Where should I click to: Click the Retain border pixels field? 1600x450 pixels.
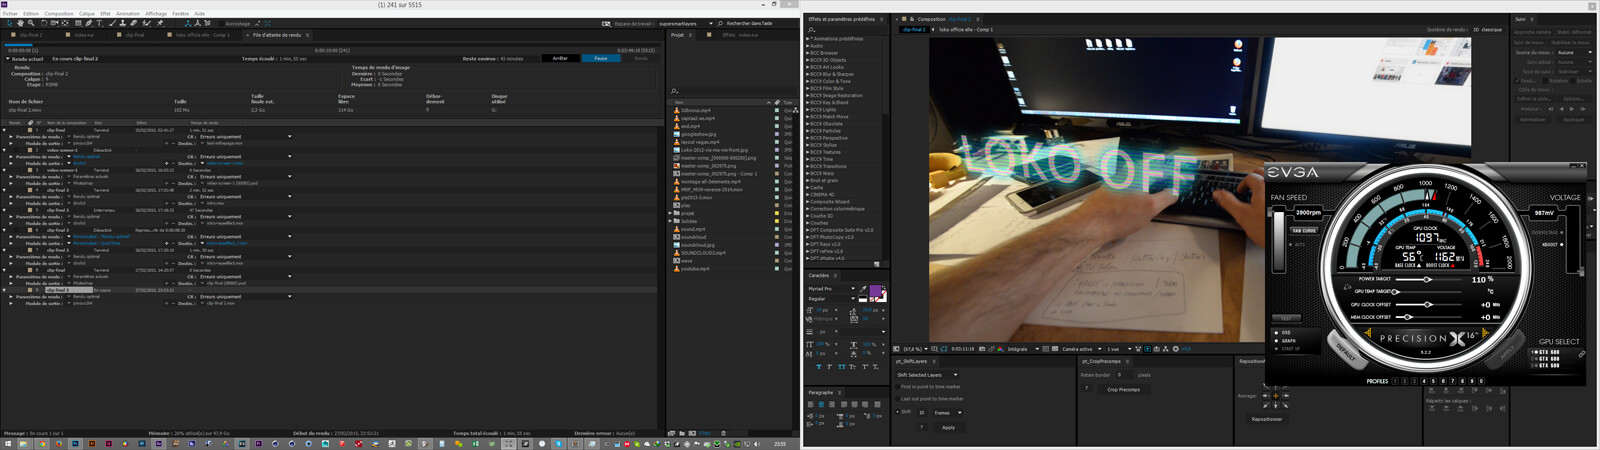point(1123,375)
